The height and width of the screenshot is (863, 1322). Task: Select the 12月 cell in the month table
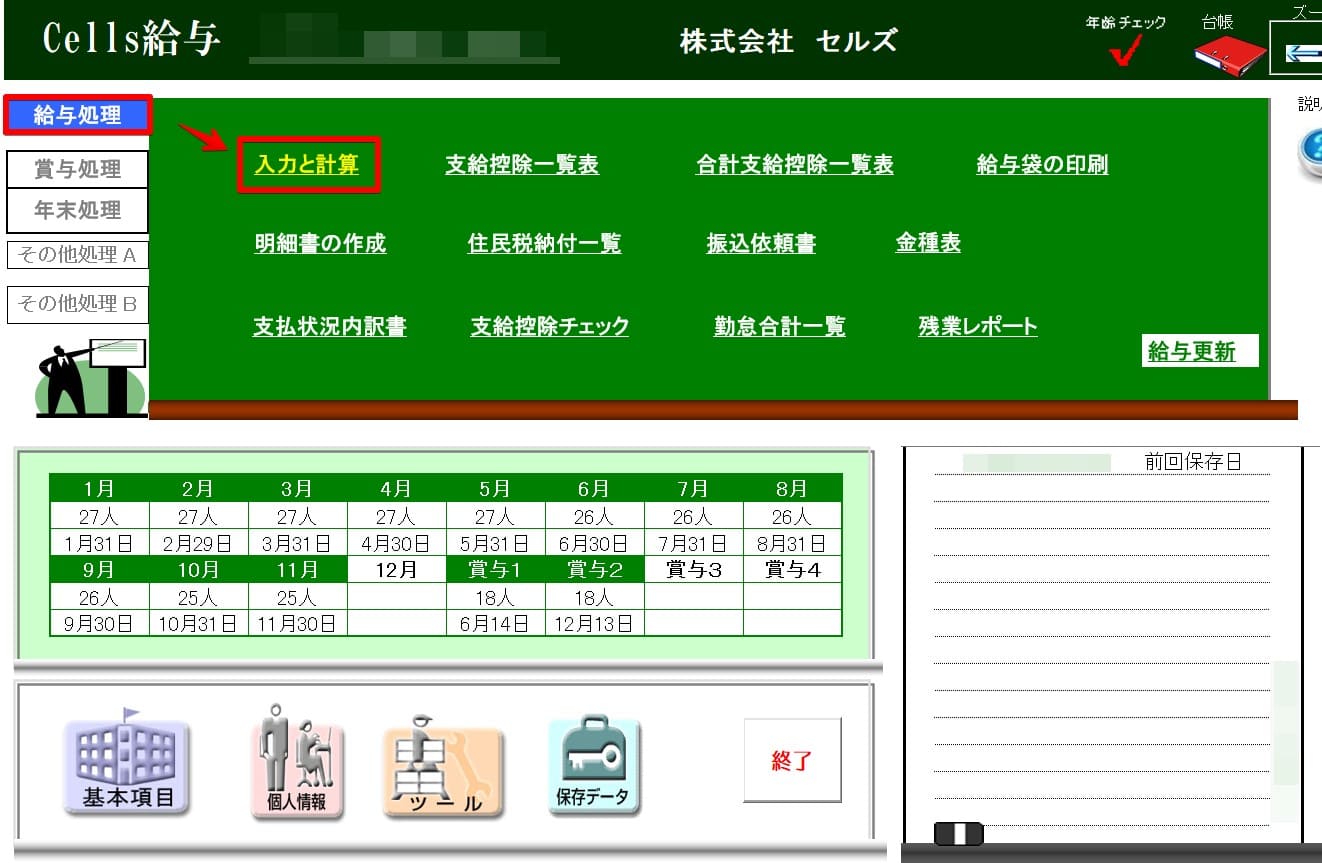(396, 570)
